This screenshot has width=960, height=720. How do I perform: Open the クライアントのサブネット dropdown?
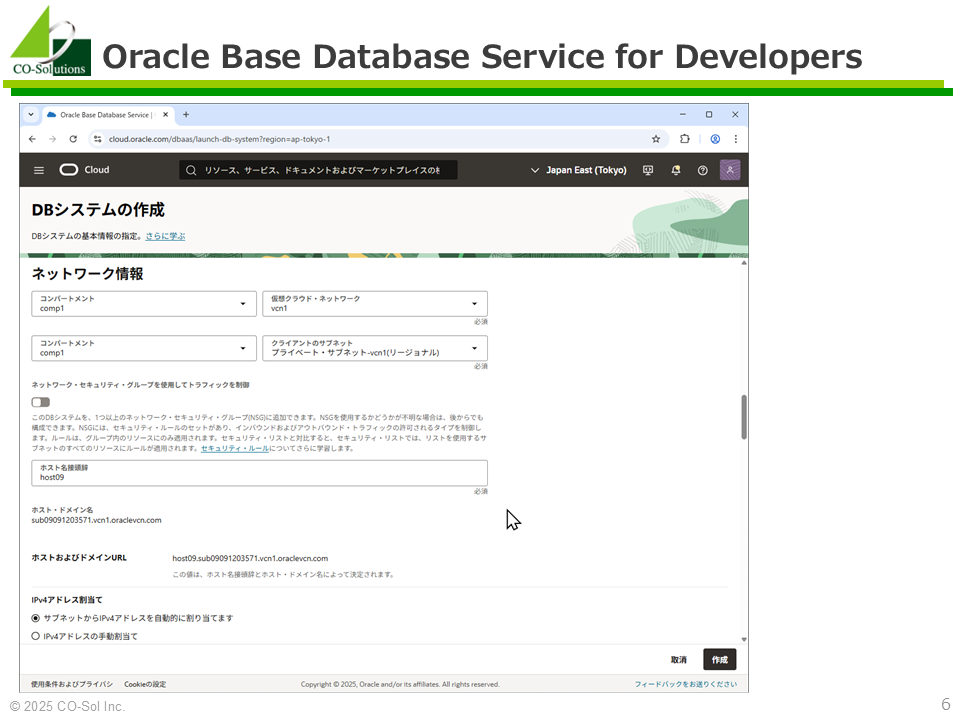pyautogui.click(x=375, y=348)
